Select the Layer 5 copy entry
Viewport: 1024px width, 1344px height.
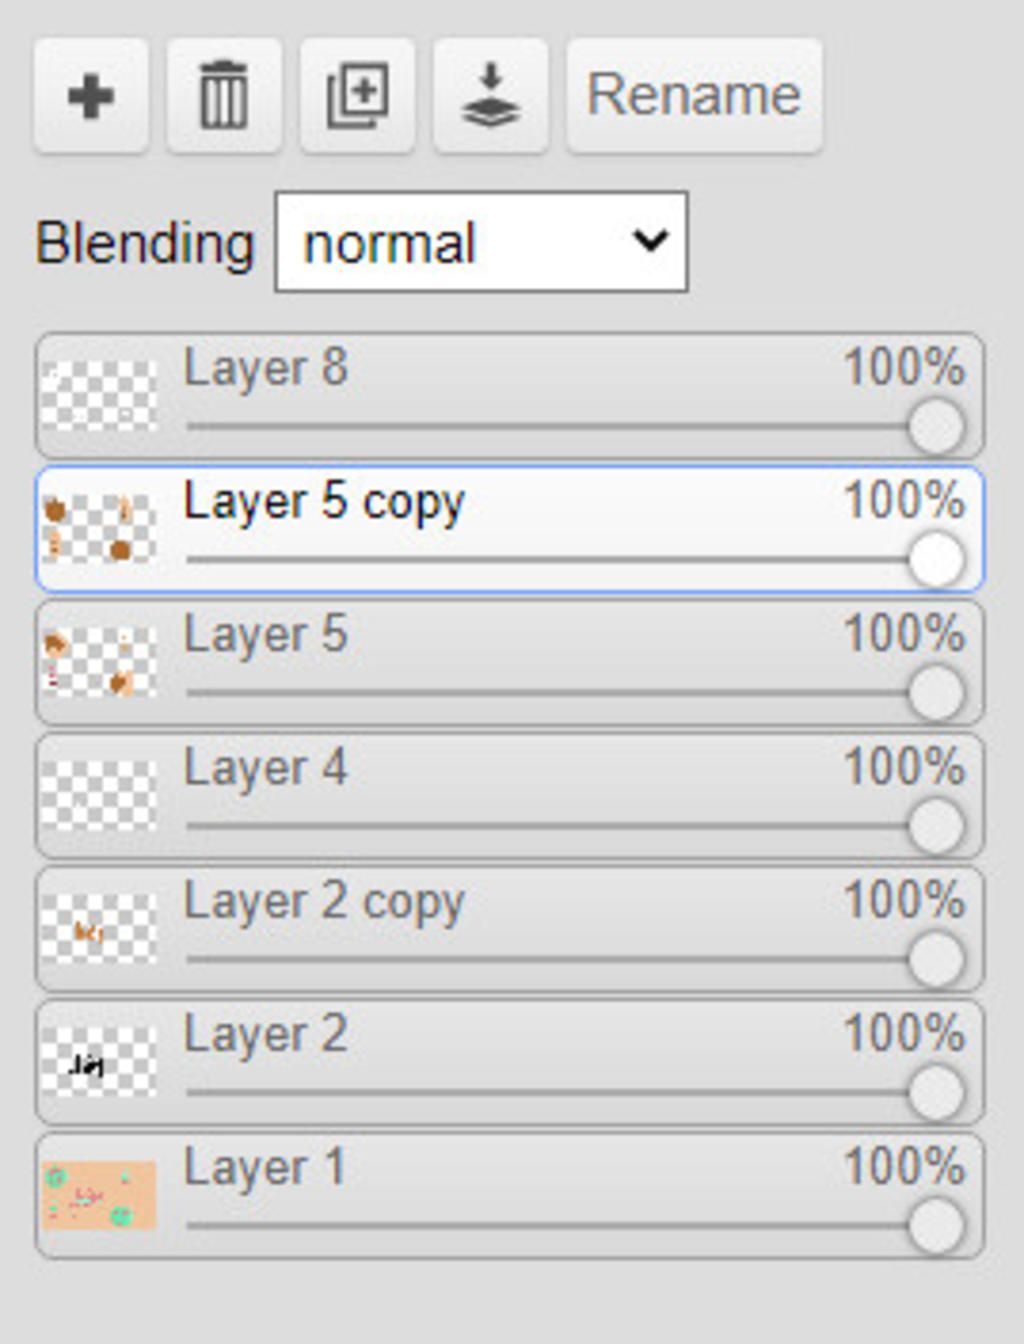pyautogui.click(x=510, y=529)
